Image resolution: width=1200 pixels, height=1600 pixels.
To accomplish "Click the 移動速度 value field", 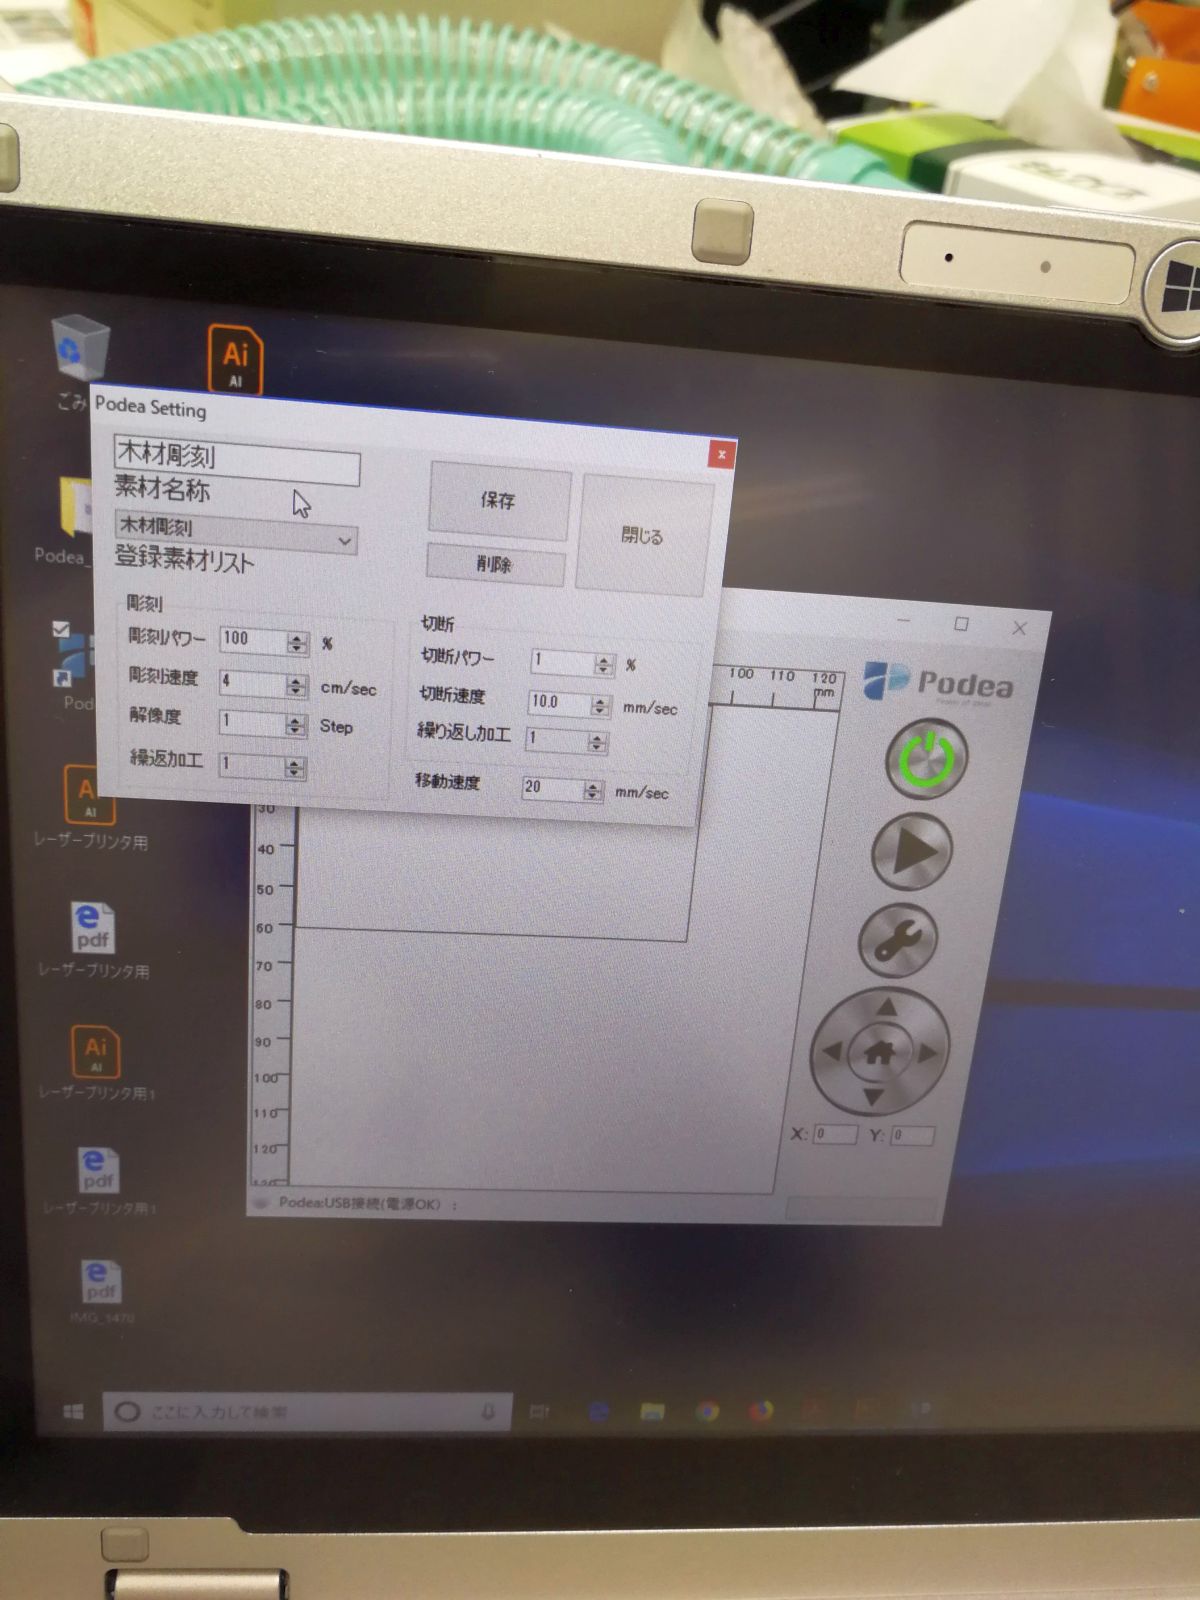I will (553, 789).
